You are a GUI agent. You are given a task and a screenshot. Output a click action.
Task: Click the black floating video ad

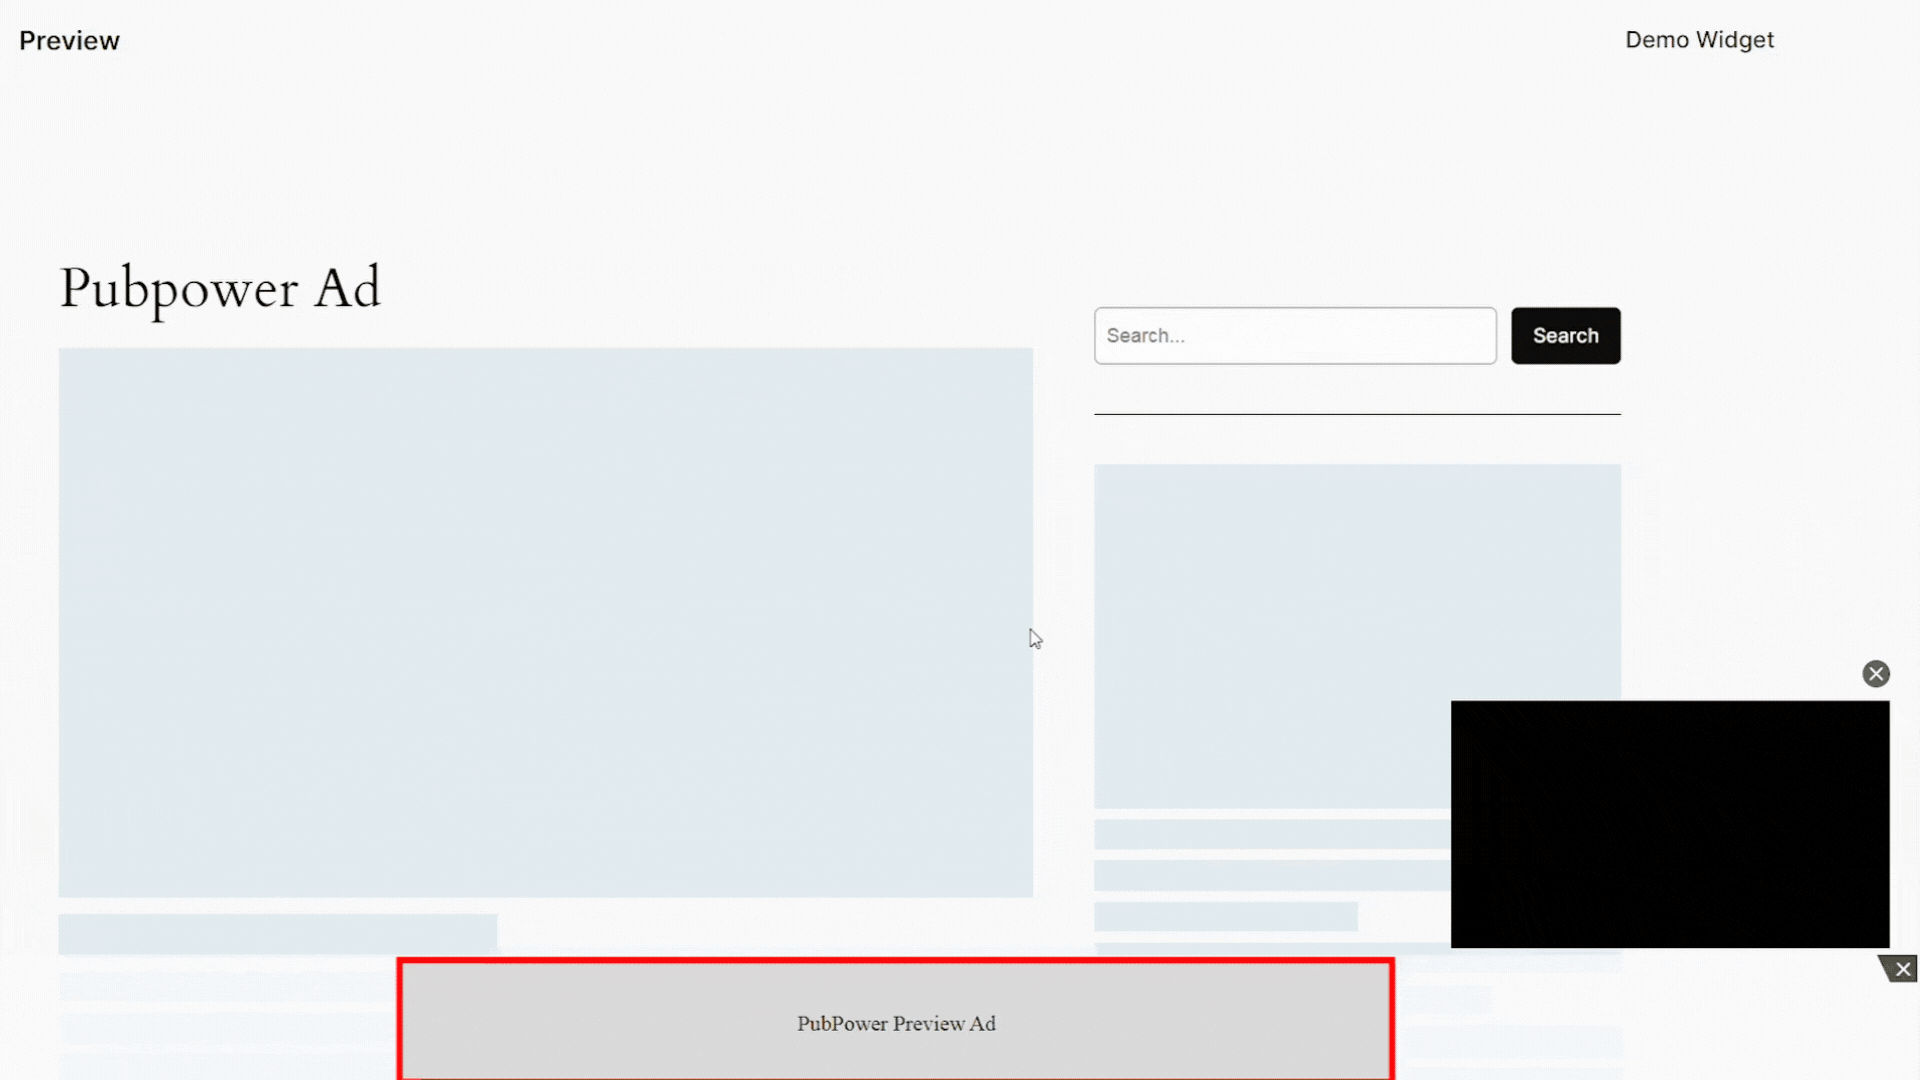[1670, 824]
